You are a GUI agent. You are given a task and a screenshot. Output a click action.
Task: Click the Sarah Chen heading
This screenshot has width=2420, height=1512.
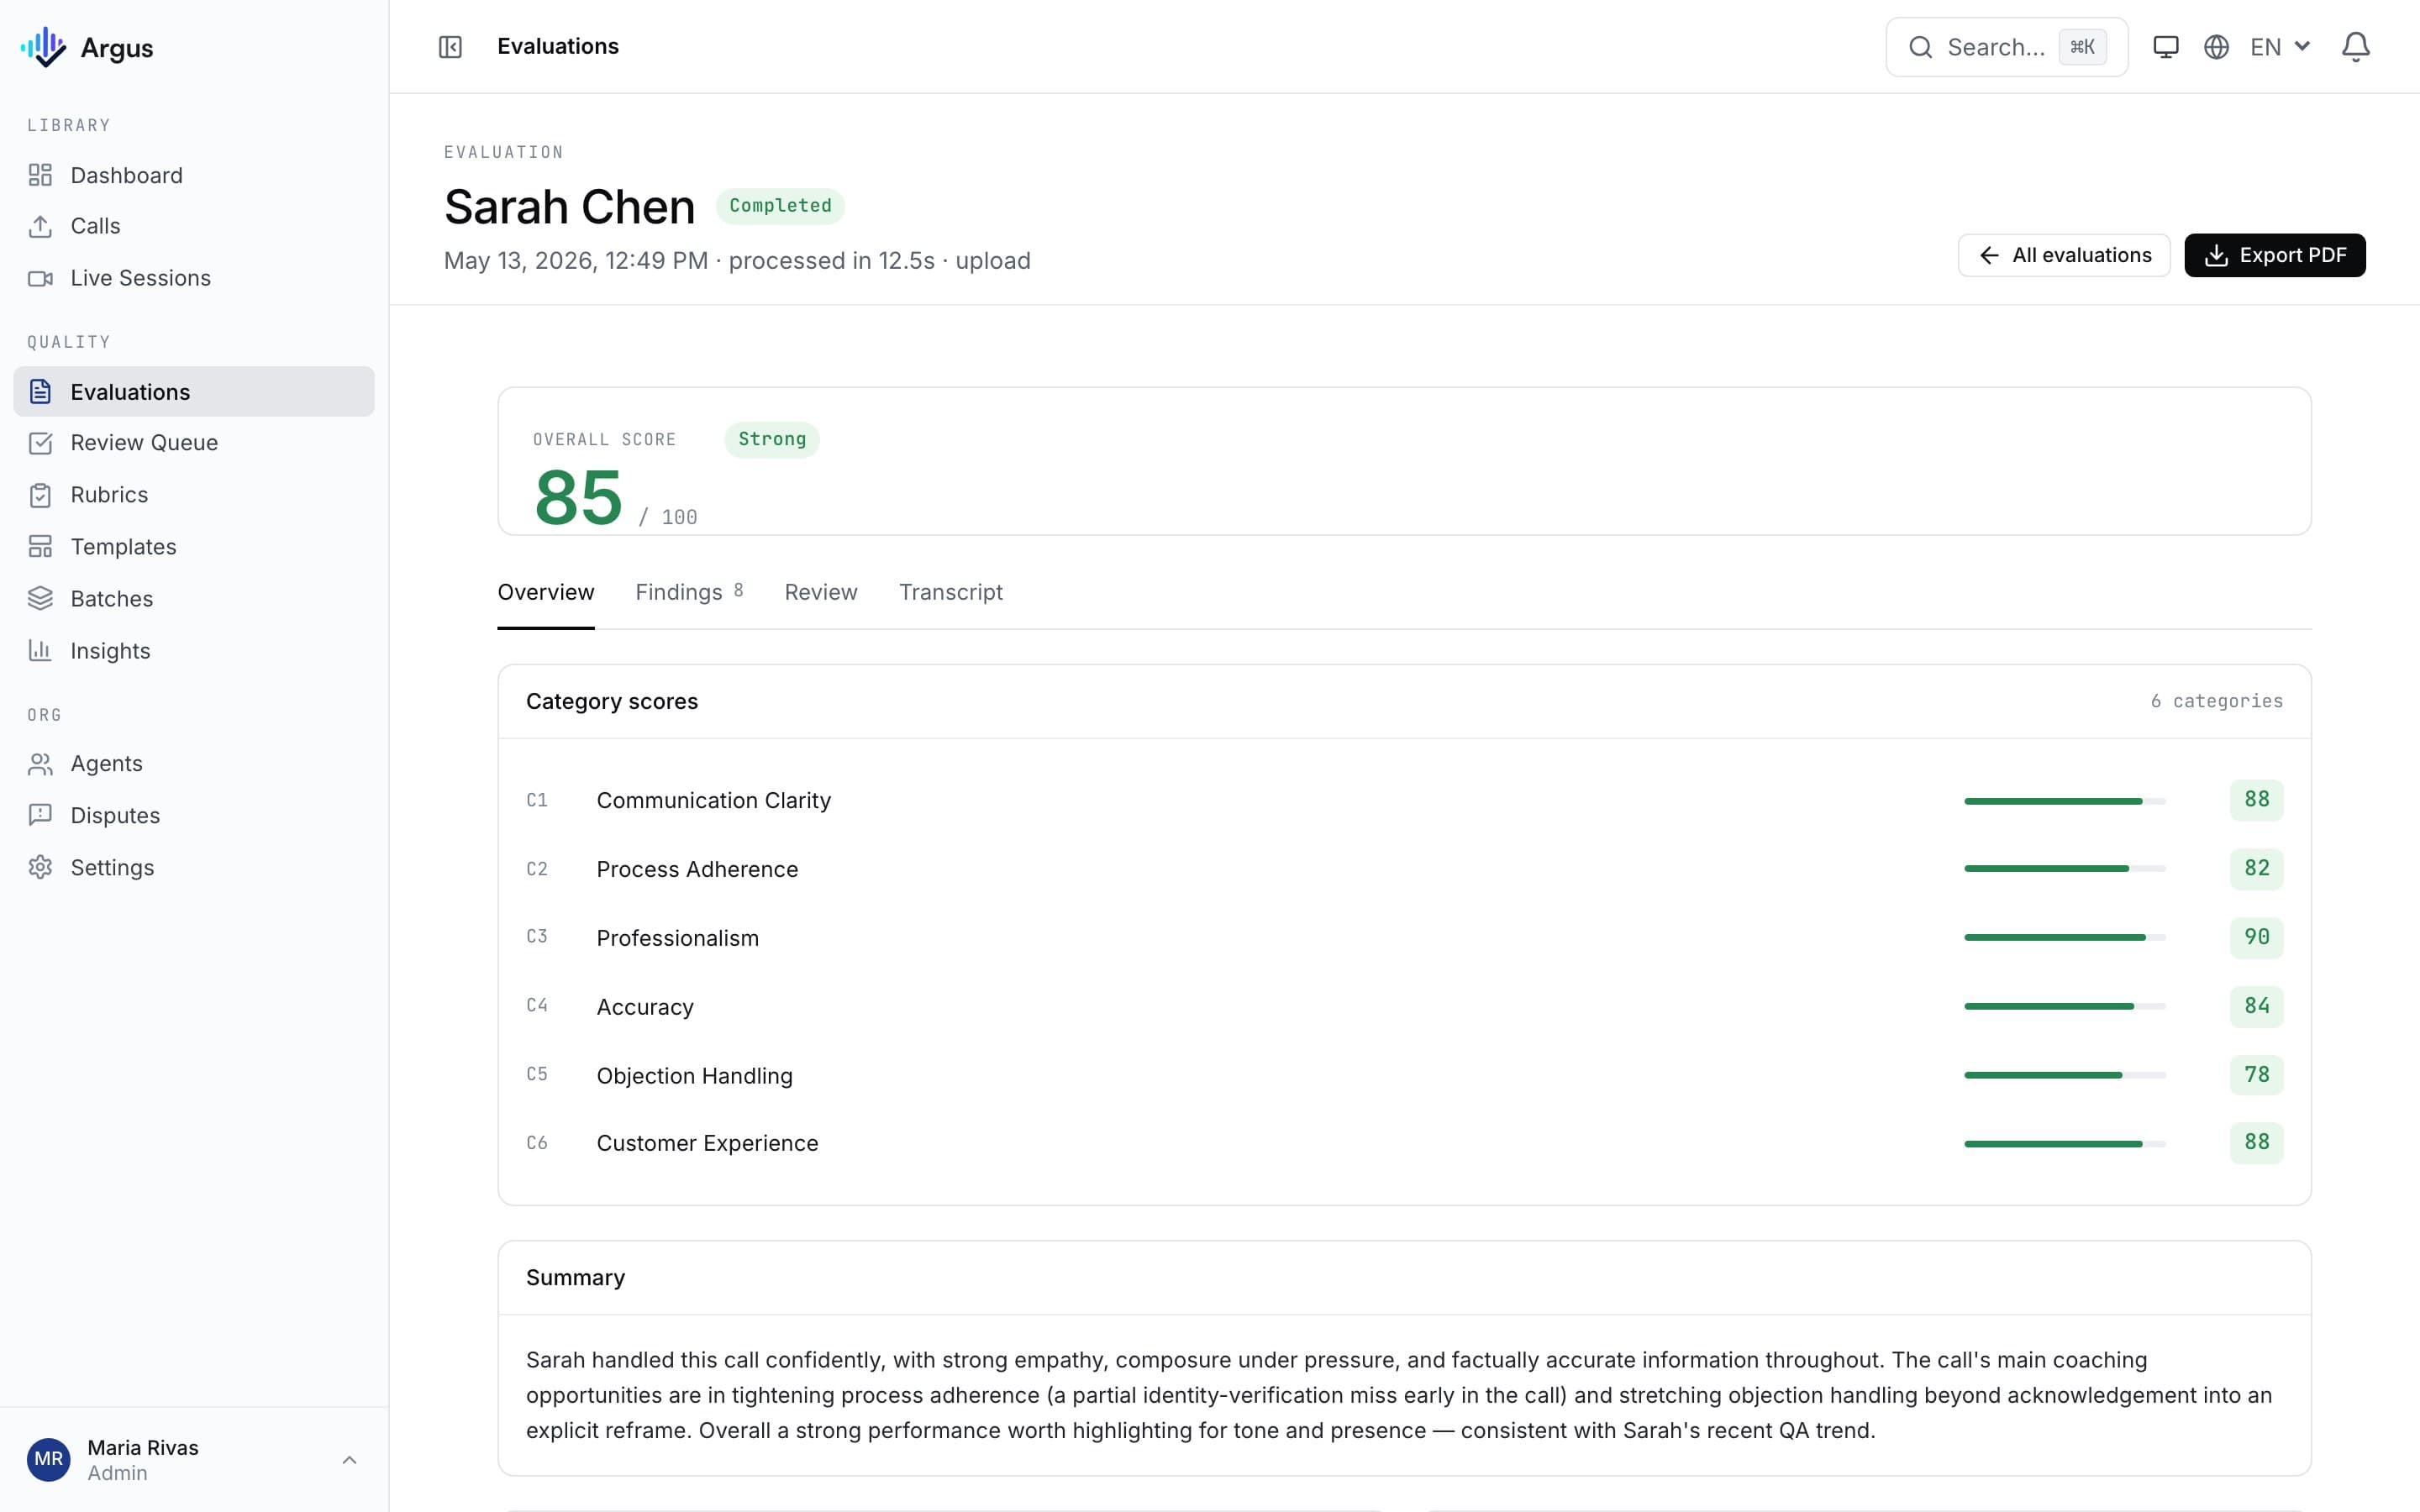point(569,207)
